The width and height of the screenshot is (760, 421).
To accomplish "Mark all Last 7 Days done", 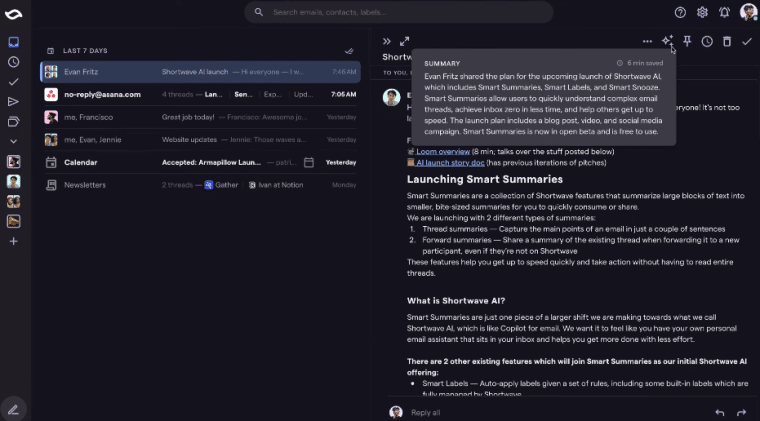I will pos(349,51).
